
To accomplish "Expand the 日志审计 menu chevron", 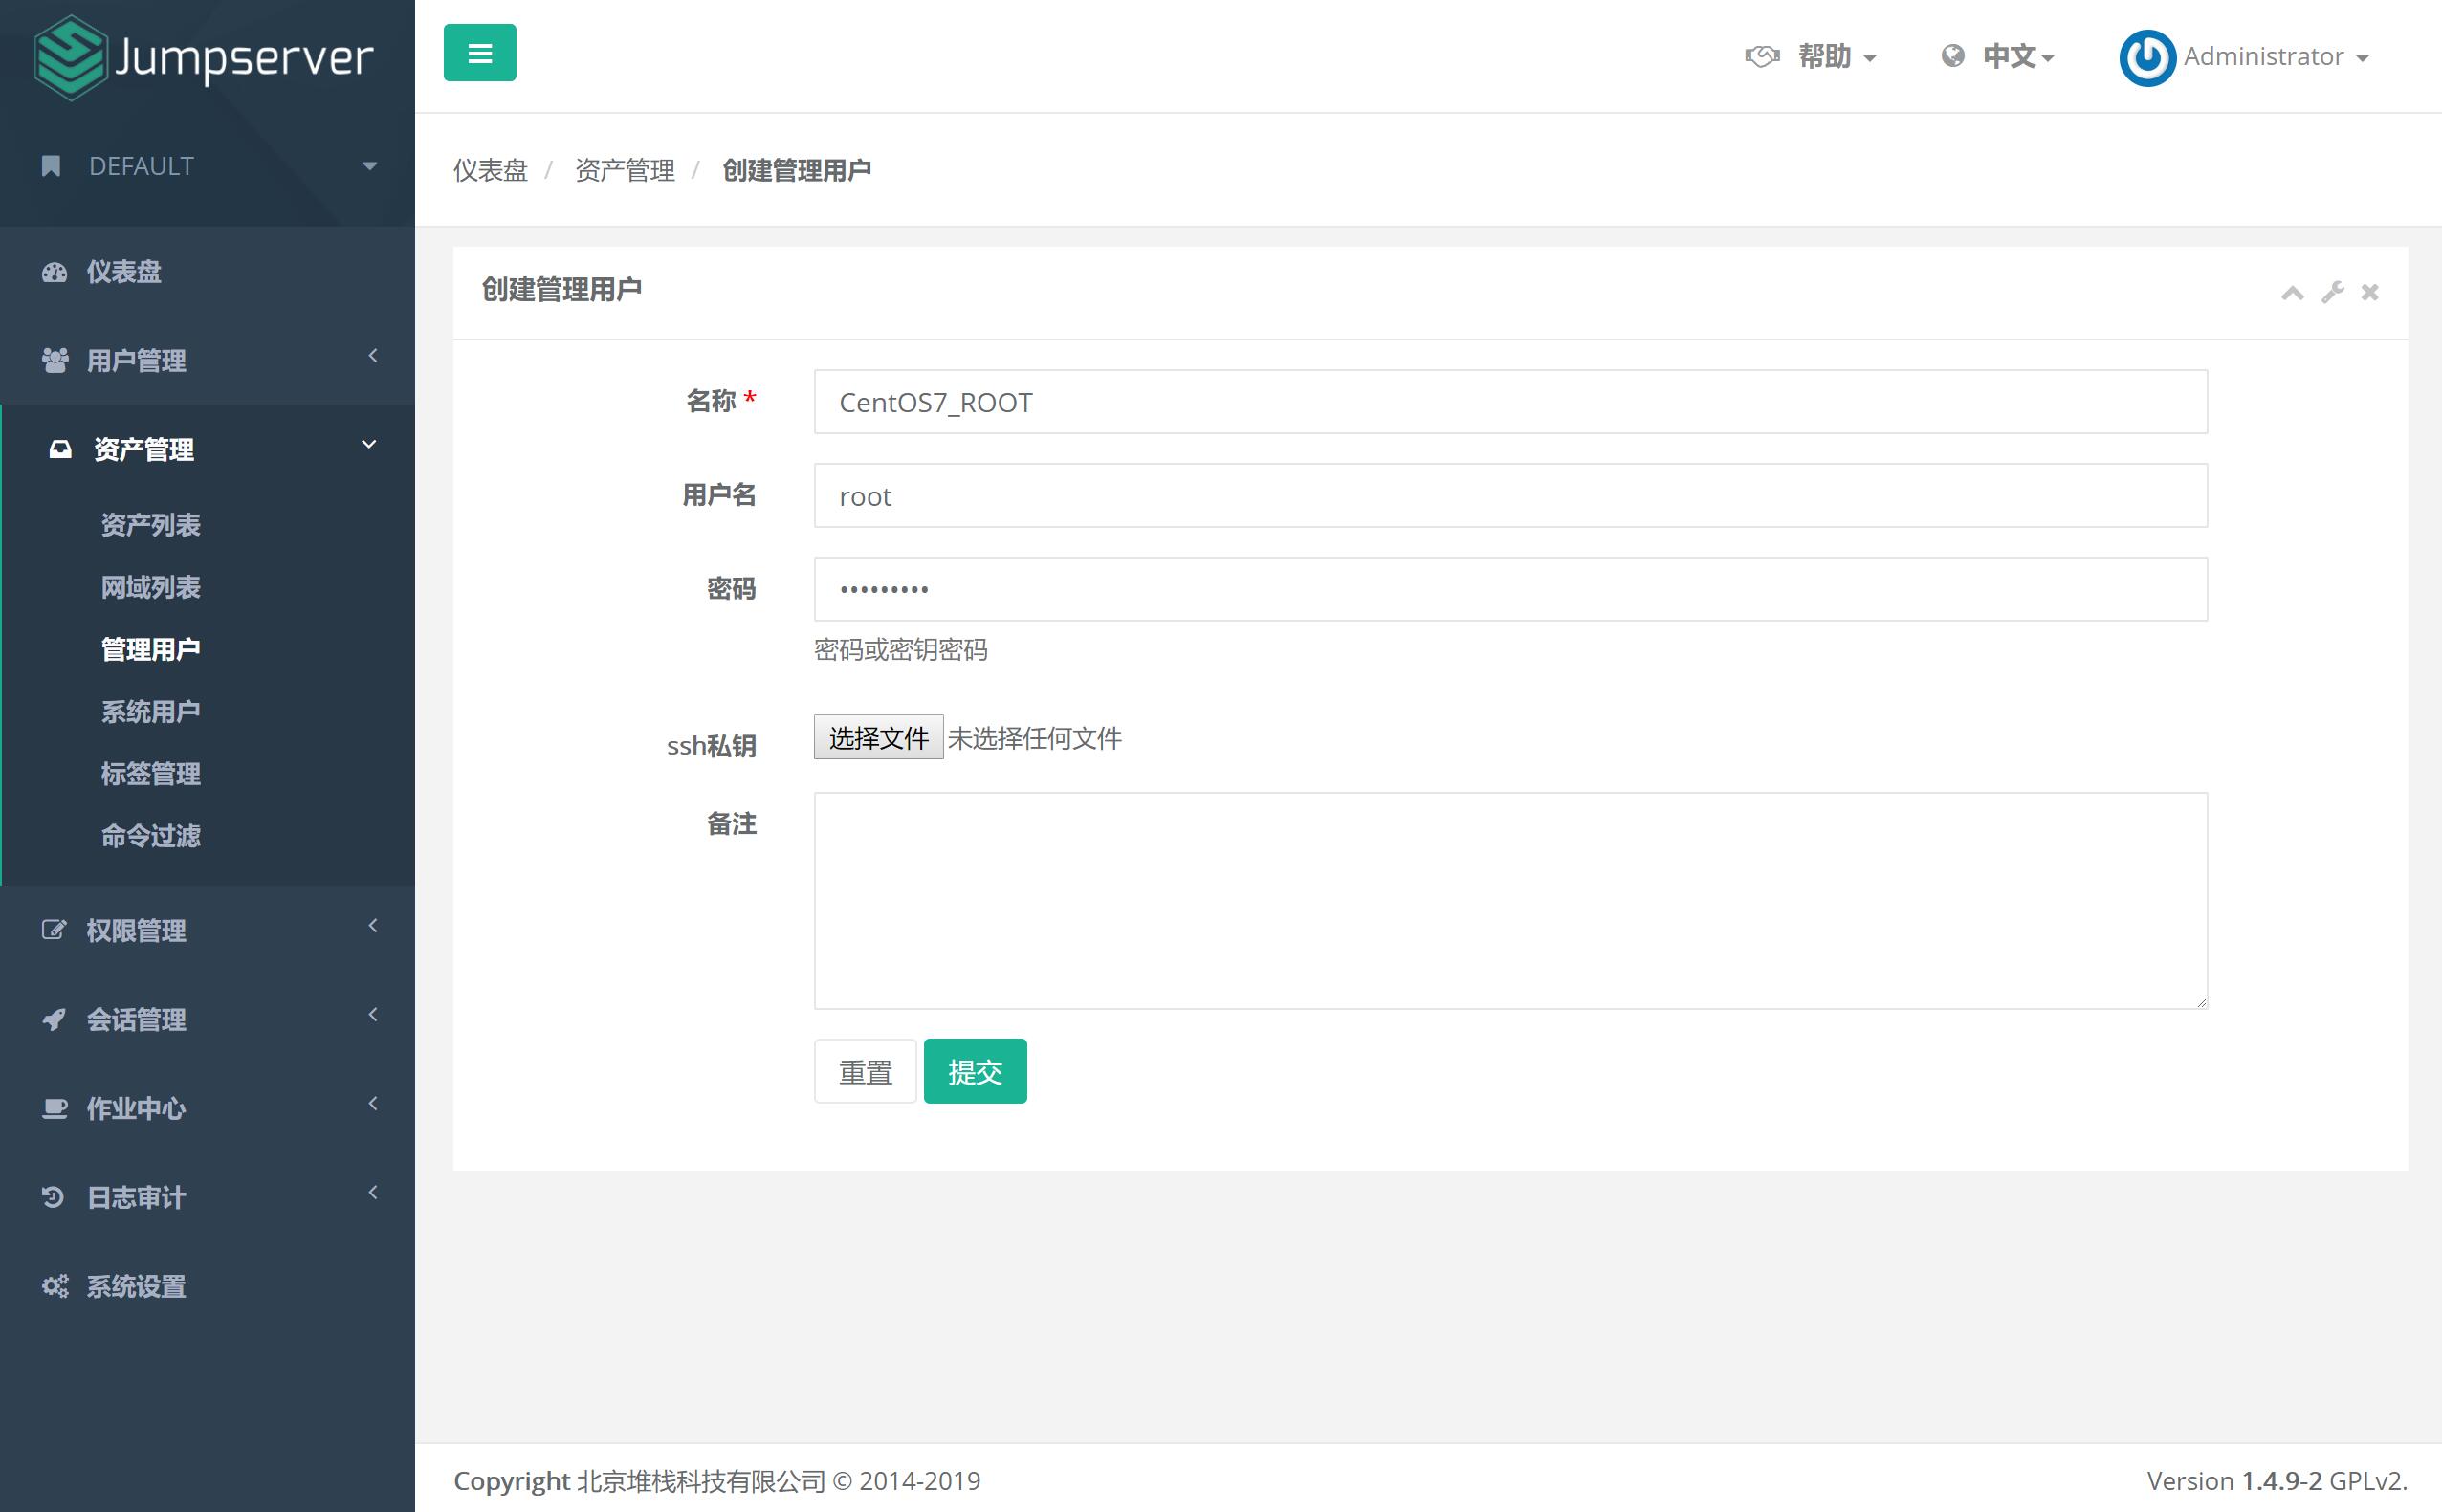I will pyautogui.click(x=373, y=1193).
